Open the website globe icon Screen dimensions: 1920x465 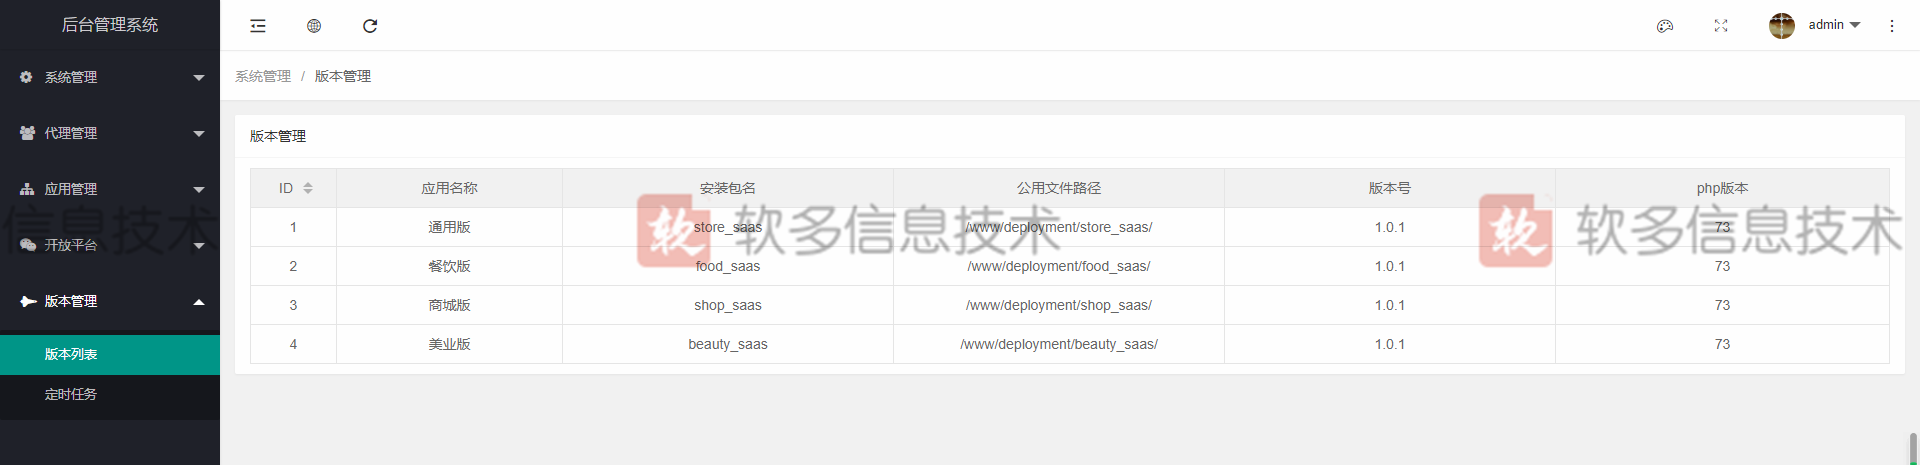(x=314, y=26)
